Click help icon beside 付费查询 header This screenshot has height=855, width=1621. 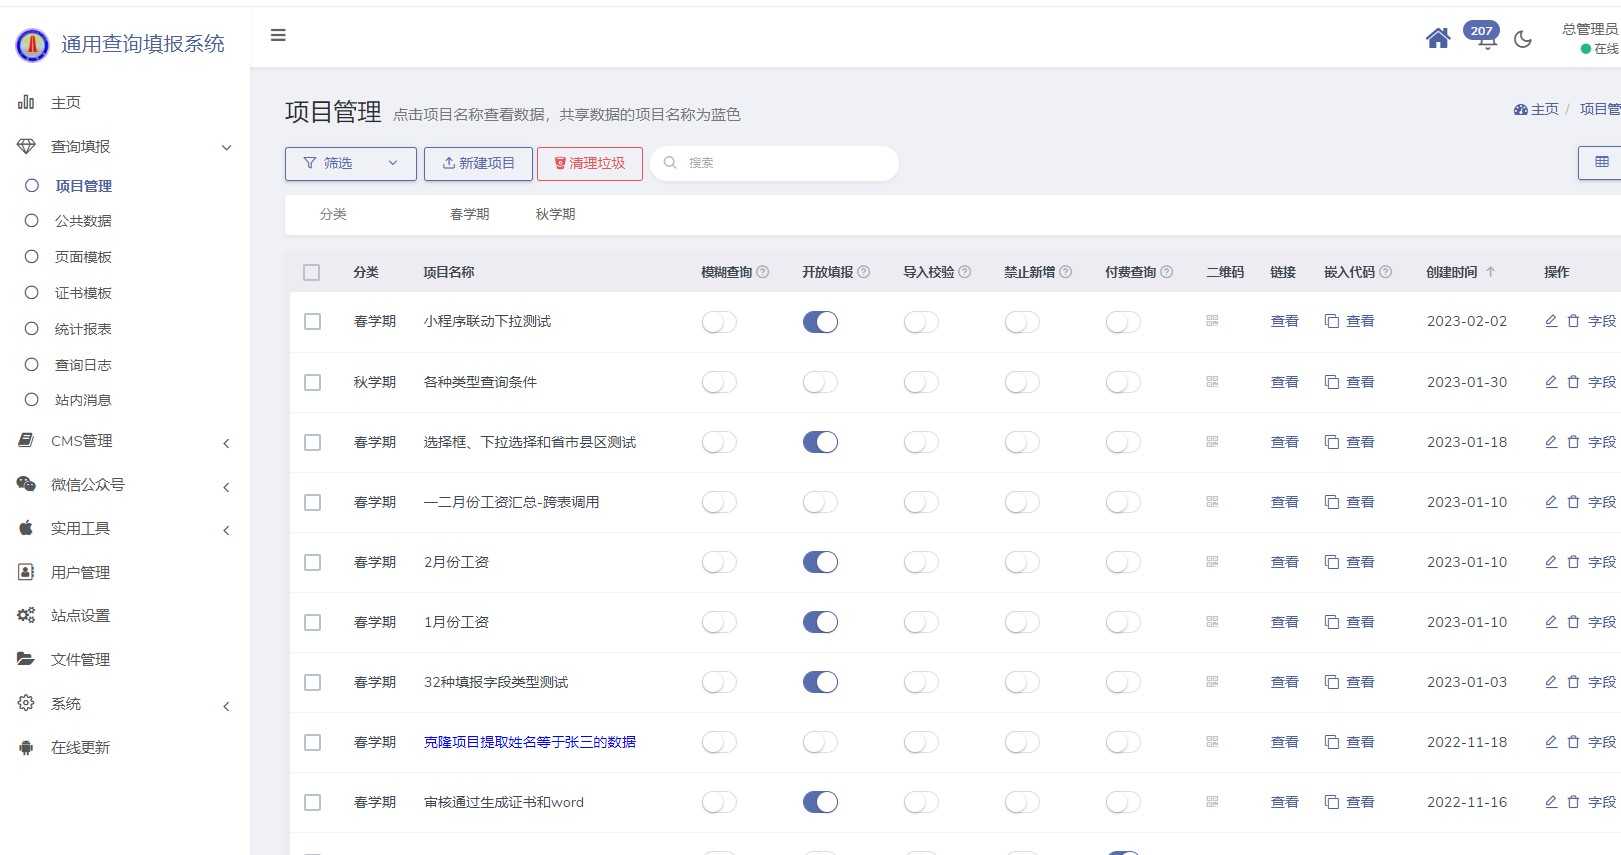pos(1167,272)
